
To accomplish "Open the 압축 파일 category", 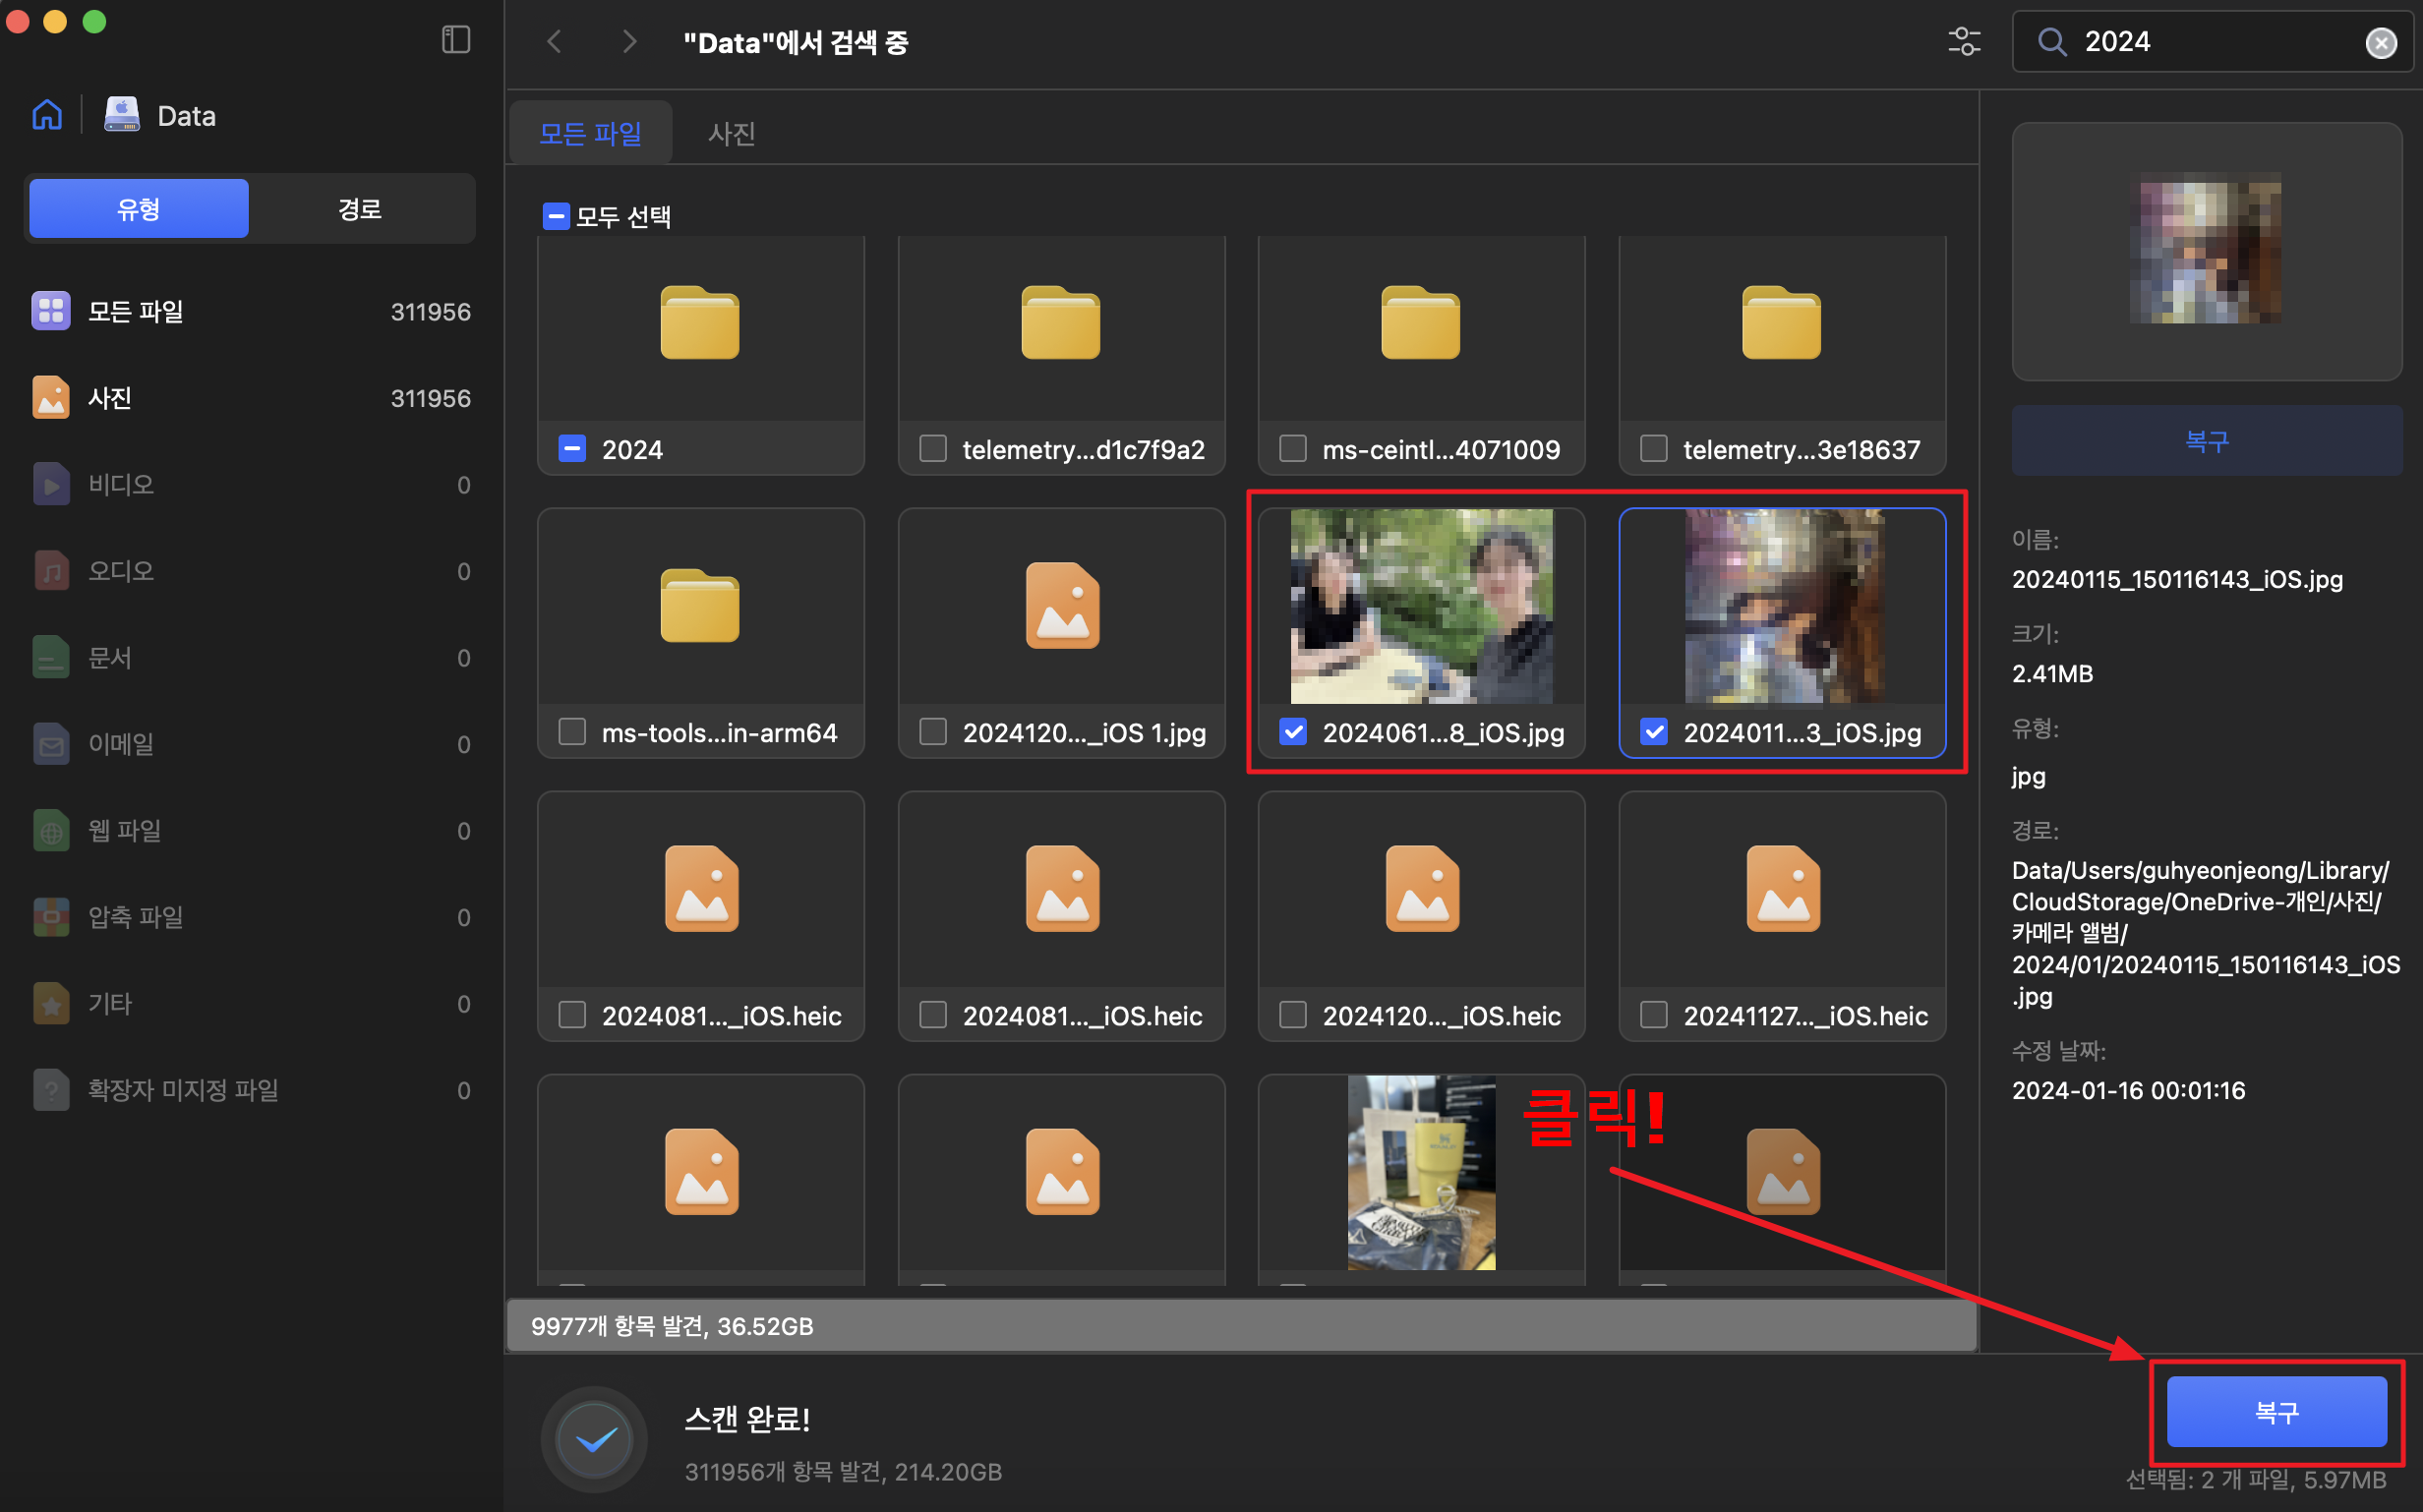I will (x=135, y=917).
